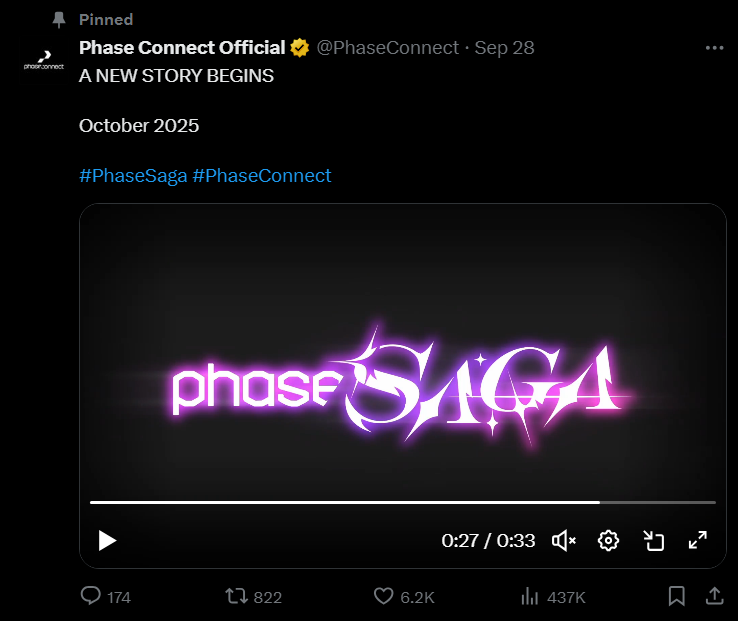View post analytics showing 437K views
Image resolution: width=738 pixels, height=621 pixels.
coord(530,597)
